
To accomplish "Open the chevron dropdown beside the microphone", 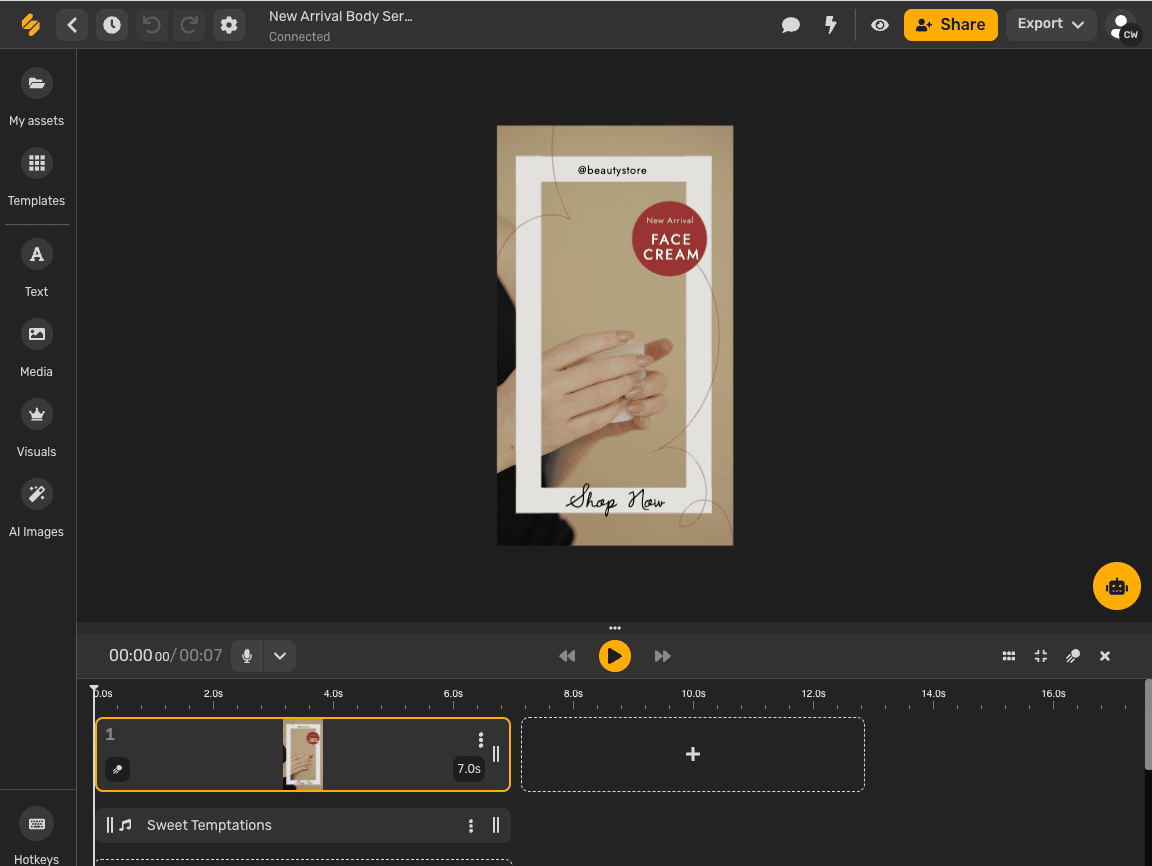I will [280, 656].
